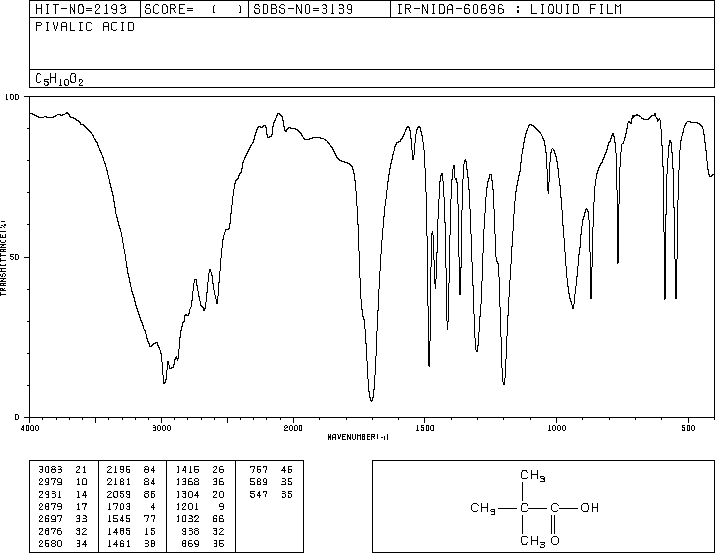Click the 3000 wavenumber axis label
This screenshot has height=553, width=715.
click(161, 428)
